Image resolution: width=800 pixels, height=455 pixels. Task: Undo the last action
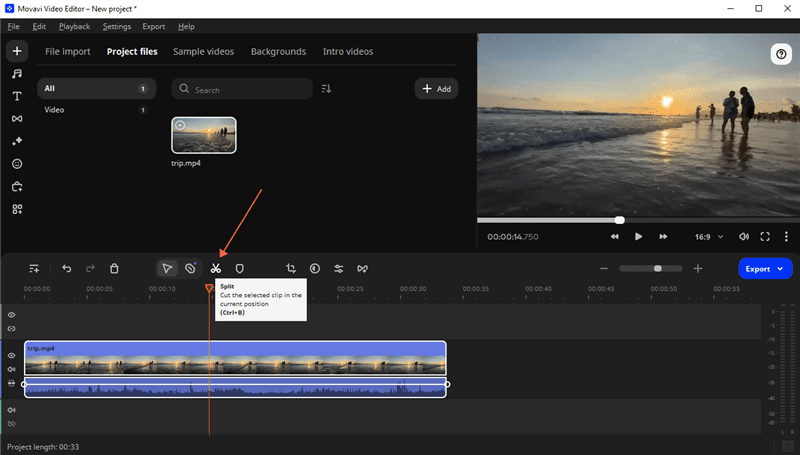[67, 268]
